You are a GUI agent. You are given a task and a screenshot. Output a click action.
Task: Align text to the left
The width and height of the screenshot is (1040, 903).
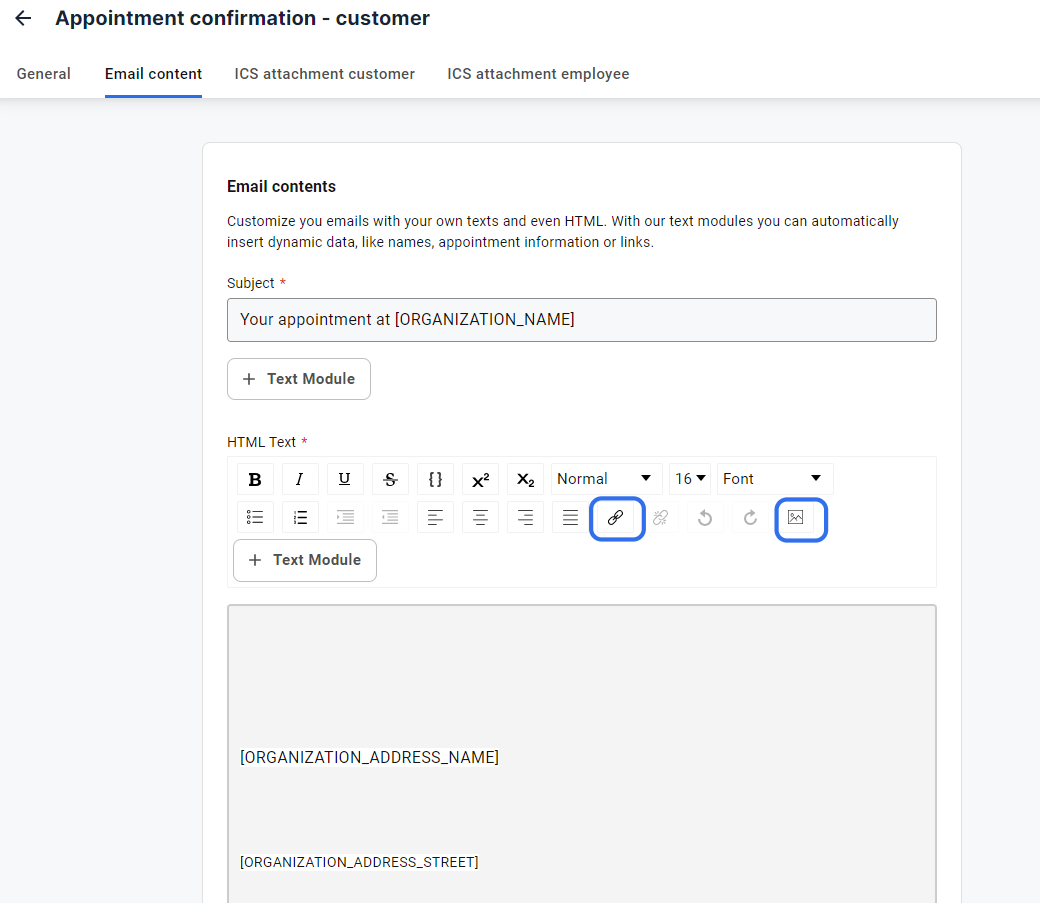point(435,518)
